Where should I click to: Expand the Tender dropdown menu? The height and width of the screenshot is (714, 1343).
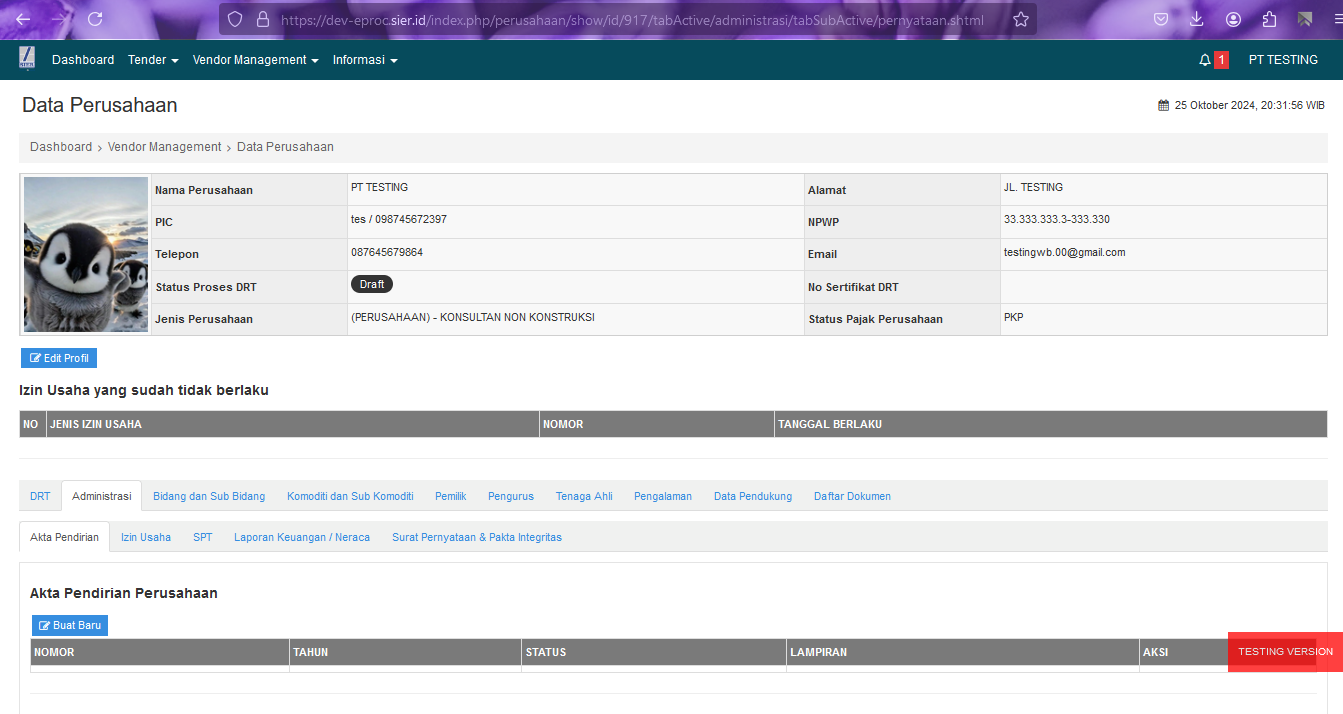(x=153, y=60)
